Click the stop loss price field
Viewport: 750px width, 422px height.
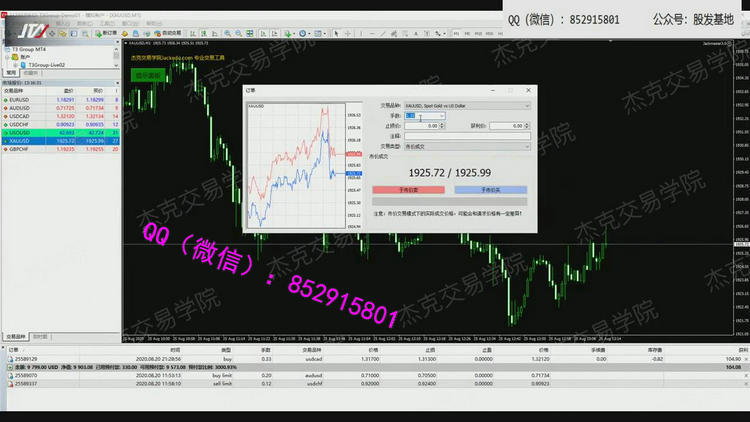420,126
